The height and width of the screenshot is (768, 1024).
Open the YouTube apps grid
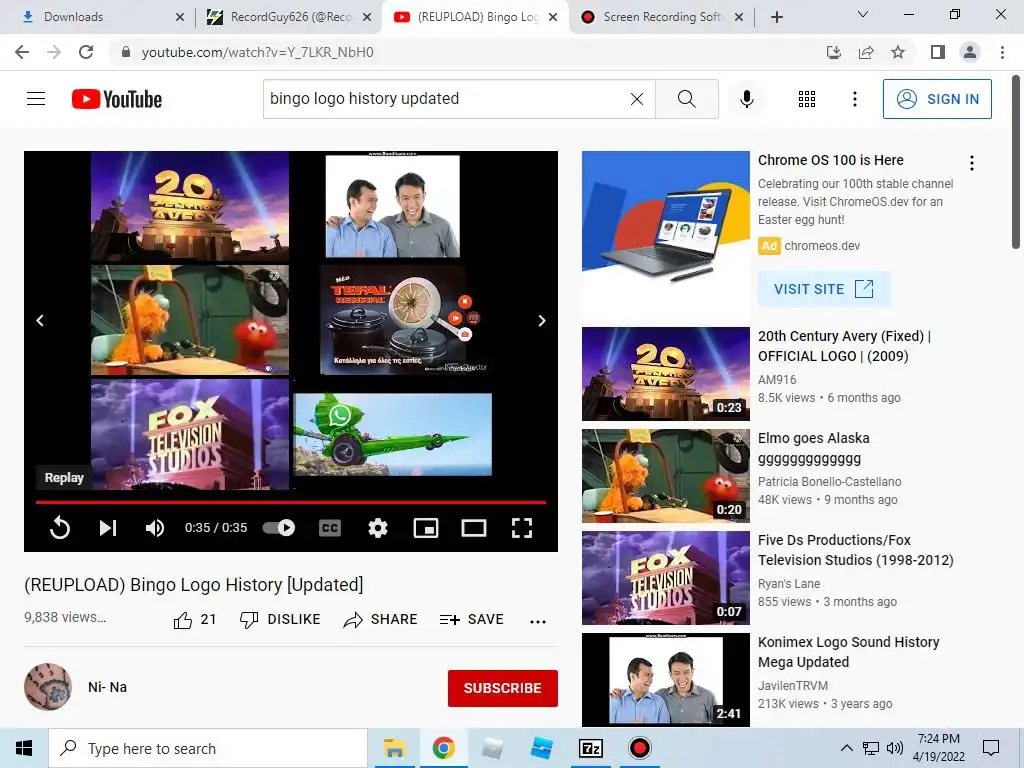click(807, 99)
